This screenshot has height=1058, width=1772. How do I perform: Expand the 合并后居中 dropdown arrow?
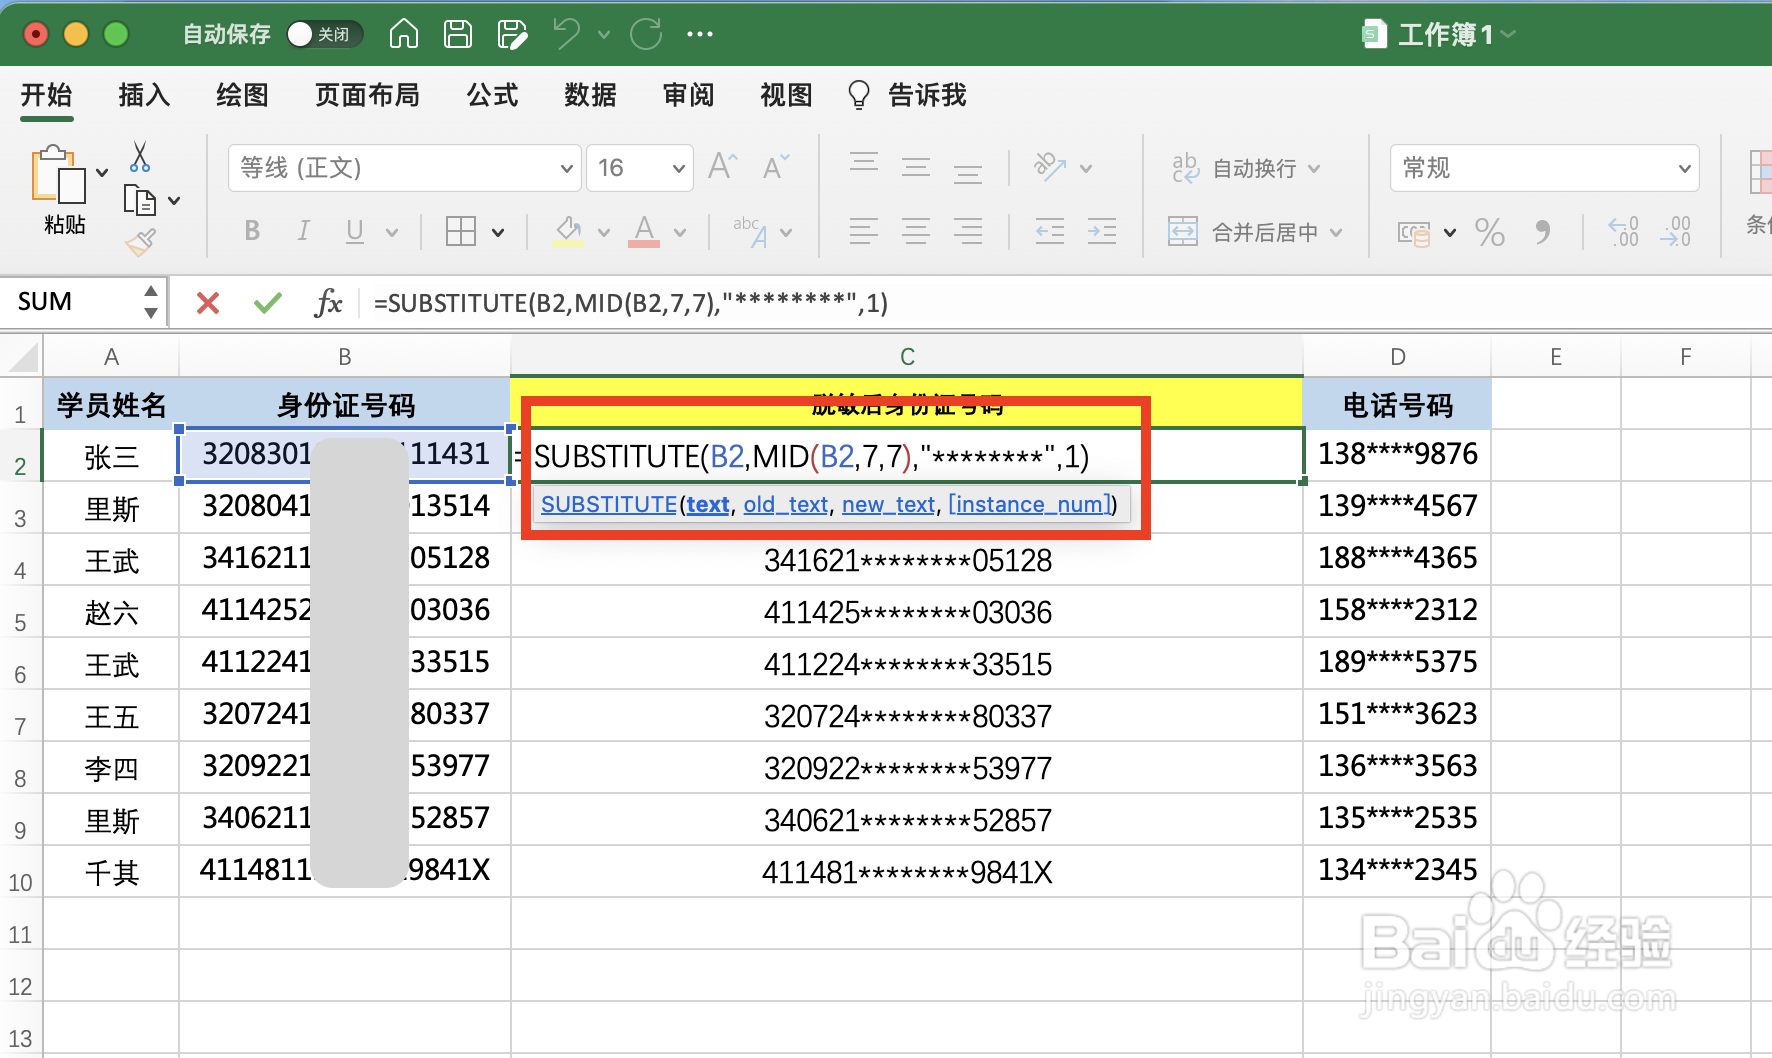click(1336, 233)
